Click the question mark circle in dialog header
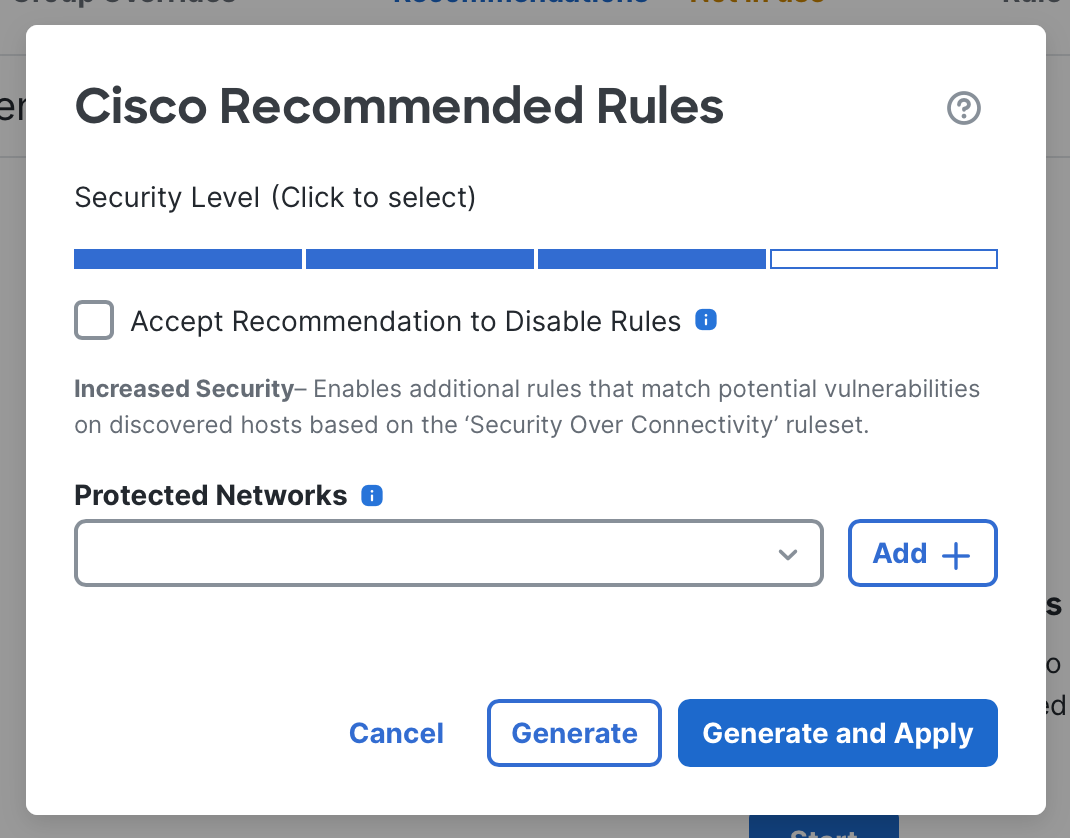The image size is (1070, 838). (x=963, y=108)
